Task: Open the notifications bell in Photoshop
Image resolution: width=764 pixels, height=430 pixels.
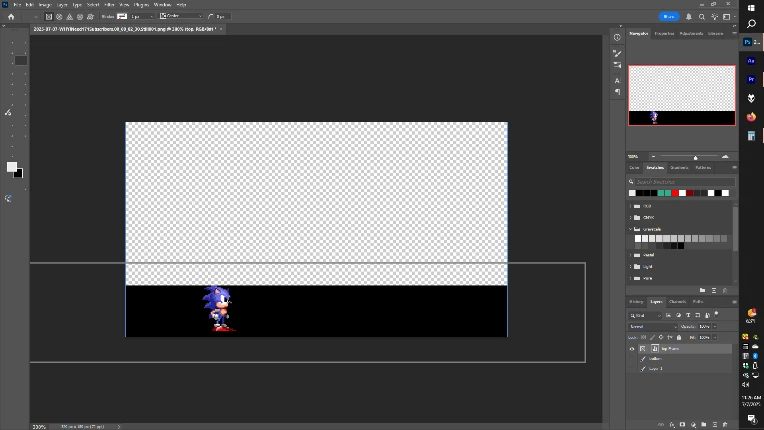Action: (x=689, y=17)
